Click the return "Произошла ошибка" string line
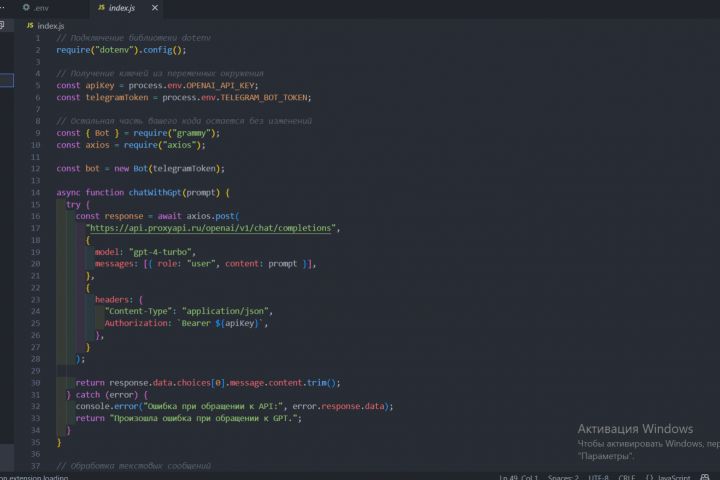Viewport: 720px width, 480px height. pos(188,418)
